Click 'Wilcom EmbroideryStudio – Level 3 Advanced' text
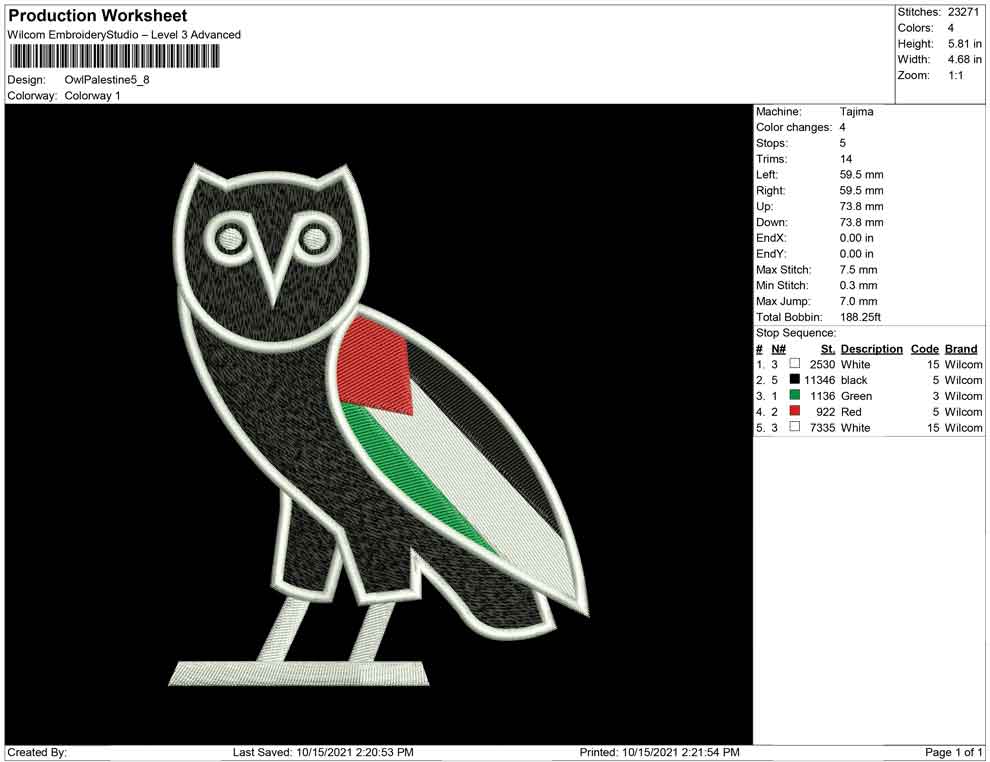The width and height of the screenshot is (990, 762). tap(124, 35)
